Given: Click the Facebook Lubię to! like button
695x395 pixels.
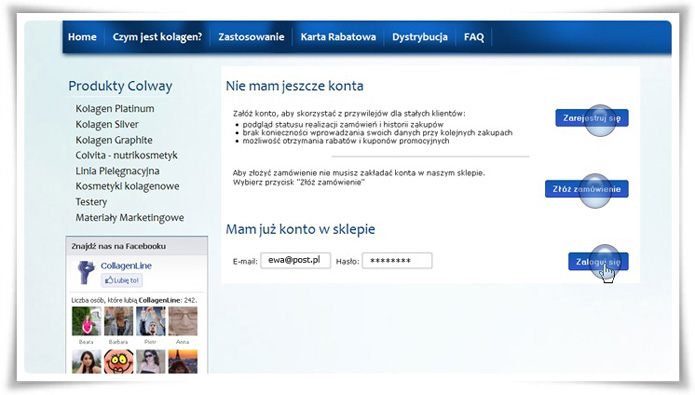Looking at the screenshot, I should click(122, 280).
